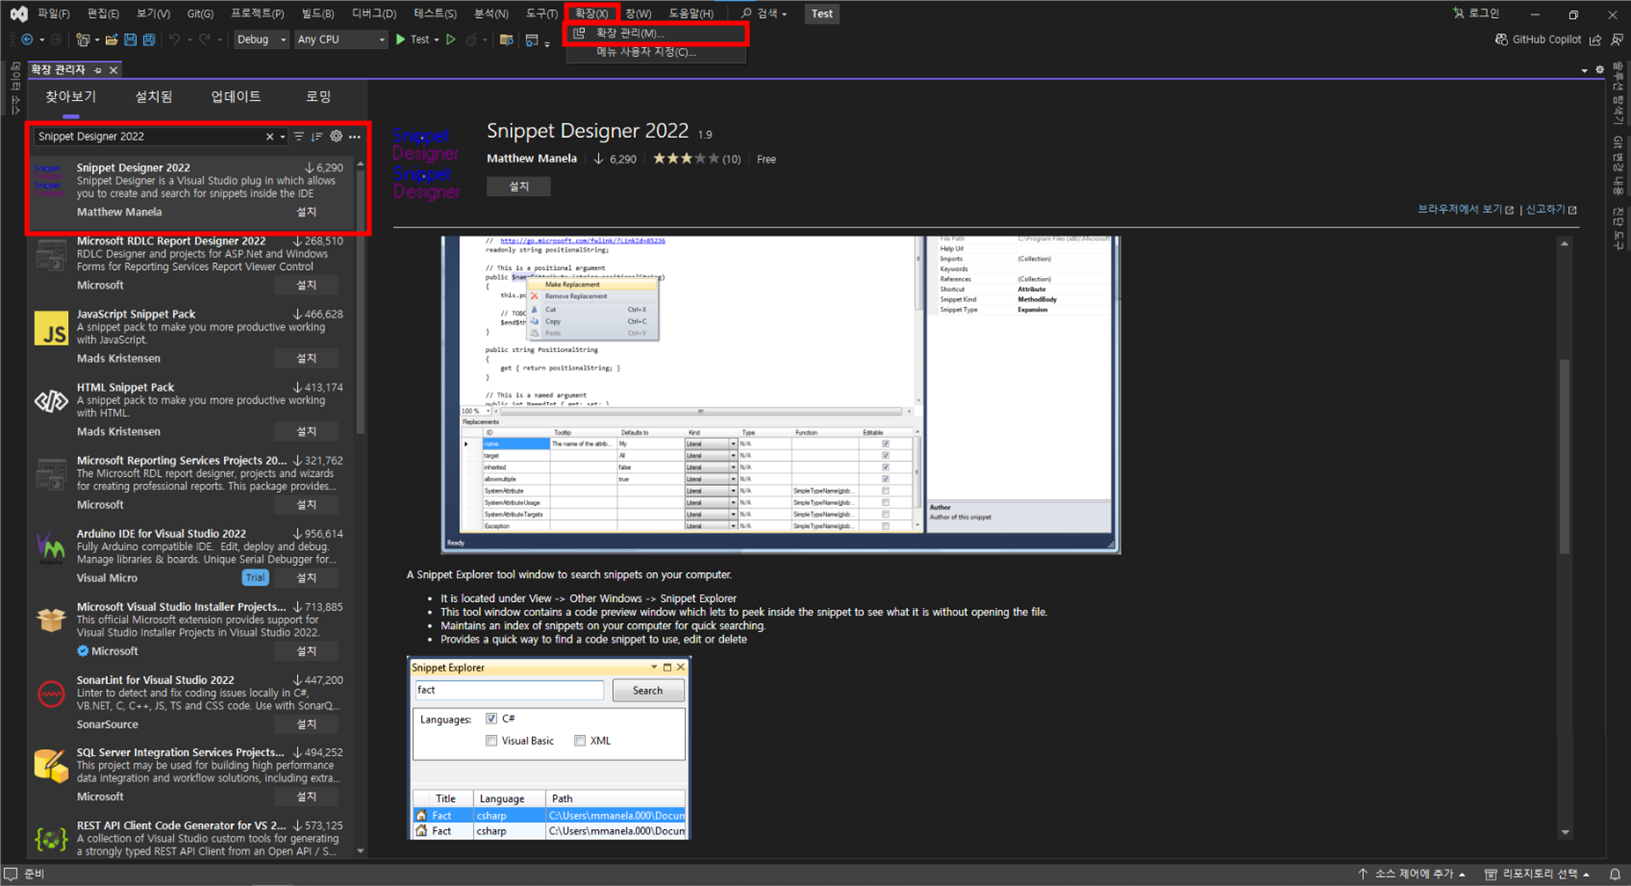The height and width of the screenshot is (886, 1631).
Task: Click the three-dot more options icon
Action: [355, 137]
